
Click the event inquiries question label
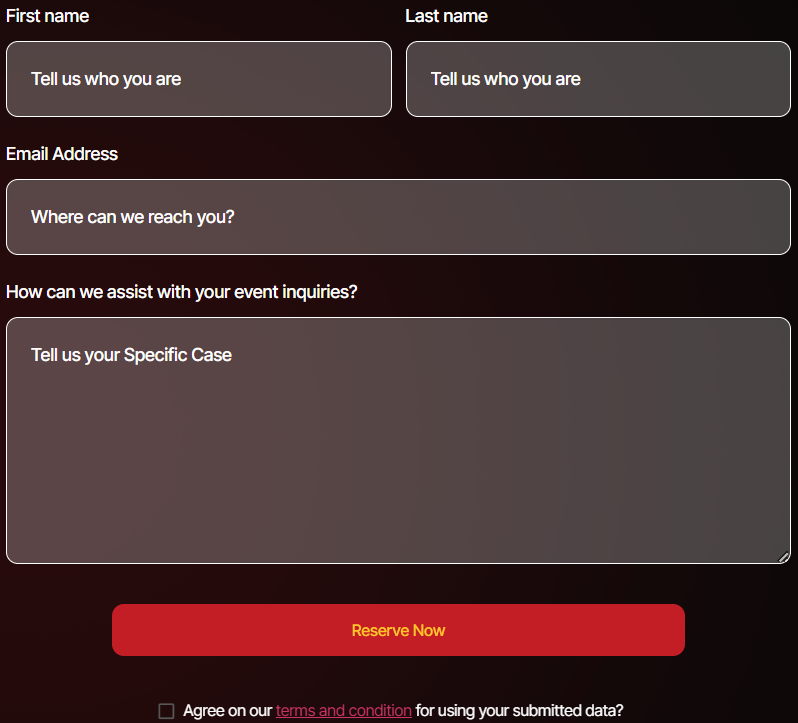click(181, 292)
